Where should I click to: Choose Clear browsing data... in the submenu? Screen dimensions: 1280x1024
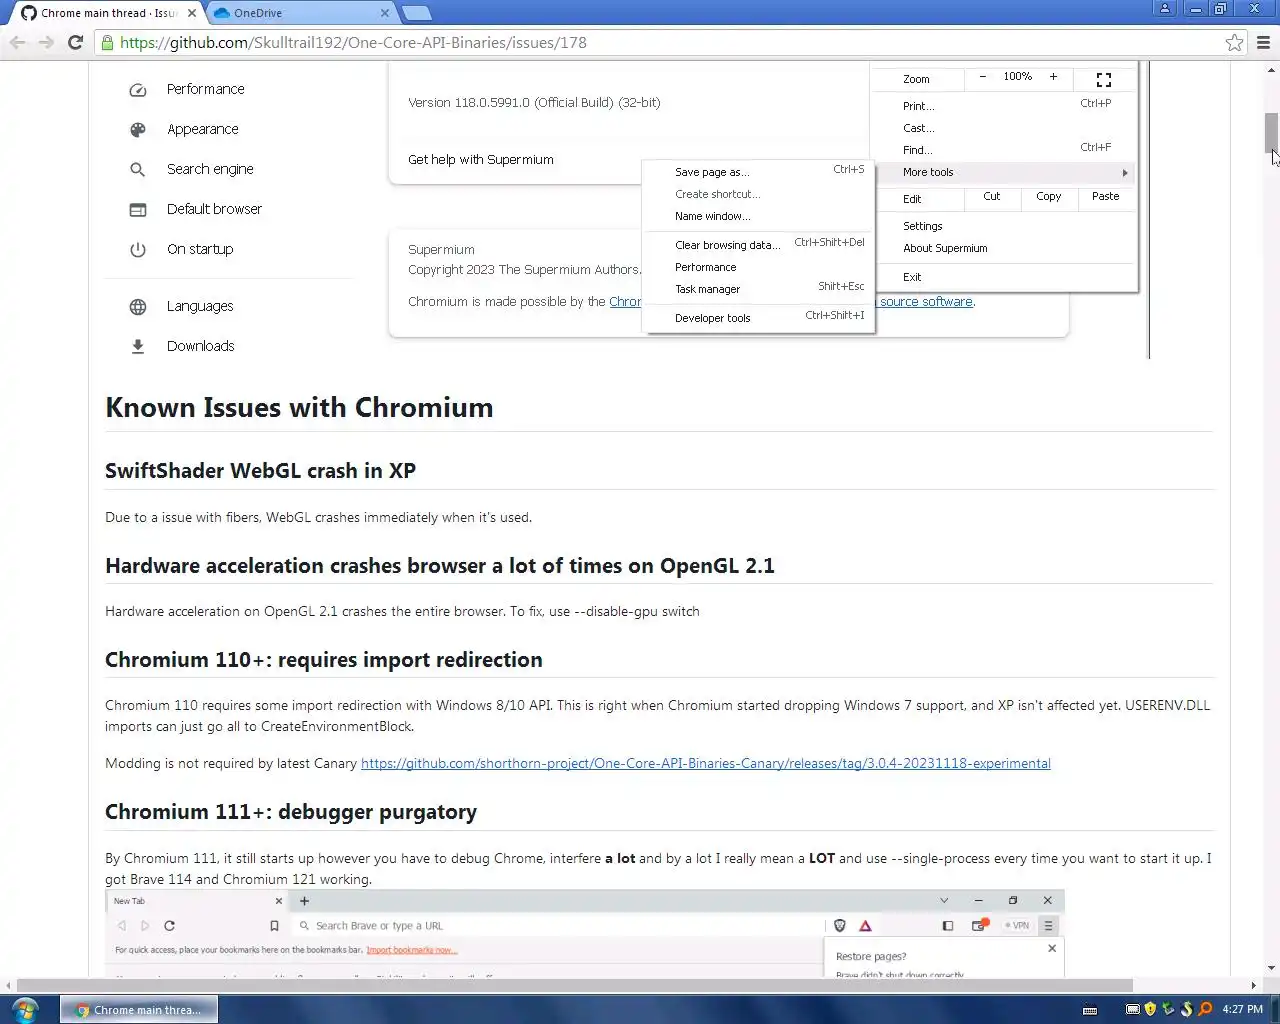[760, 244]
